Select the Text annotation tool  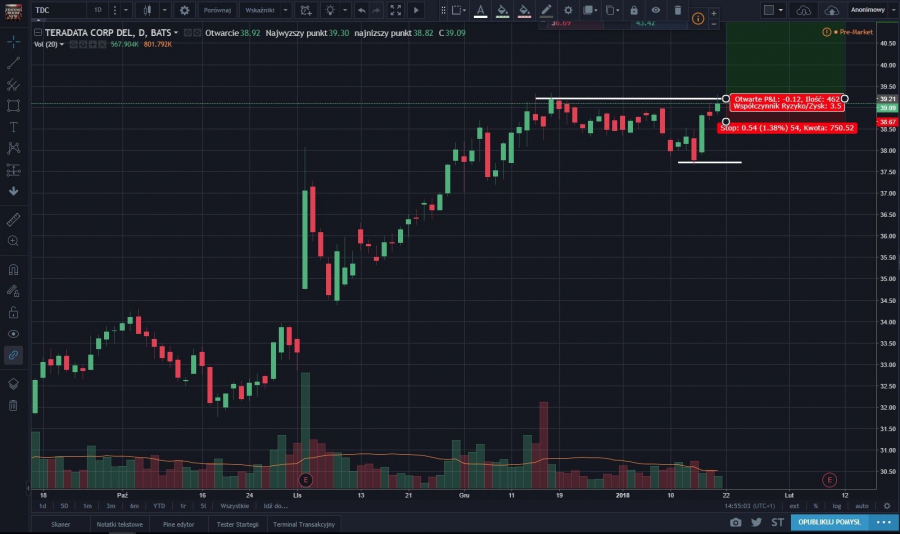[13, 127]
